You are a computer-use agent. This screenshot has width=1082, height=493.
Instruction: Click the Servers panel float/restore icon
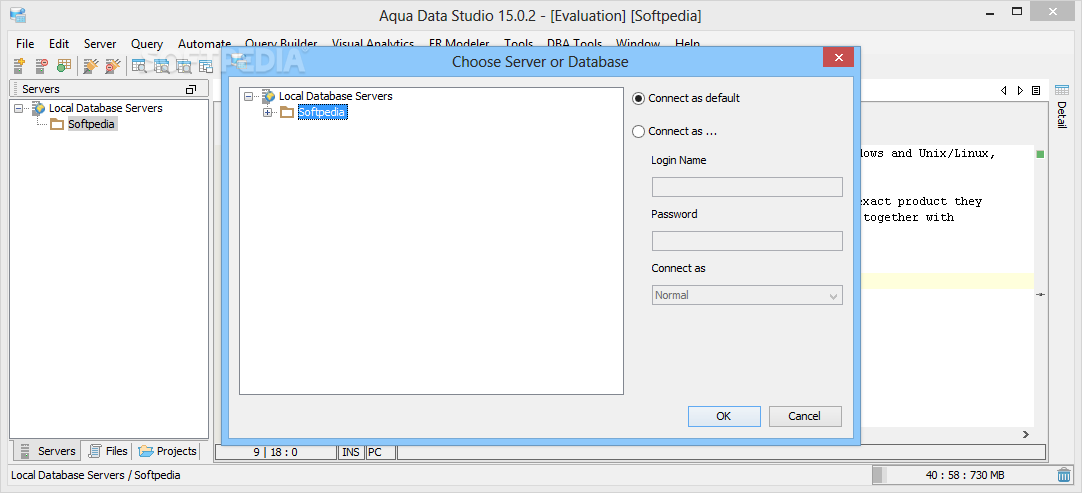pyautogui.click(x=191, y=89)
